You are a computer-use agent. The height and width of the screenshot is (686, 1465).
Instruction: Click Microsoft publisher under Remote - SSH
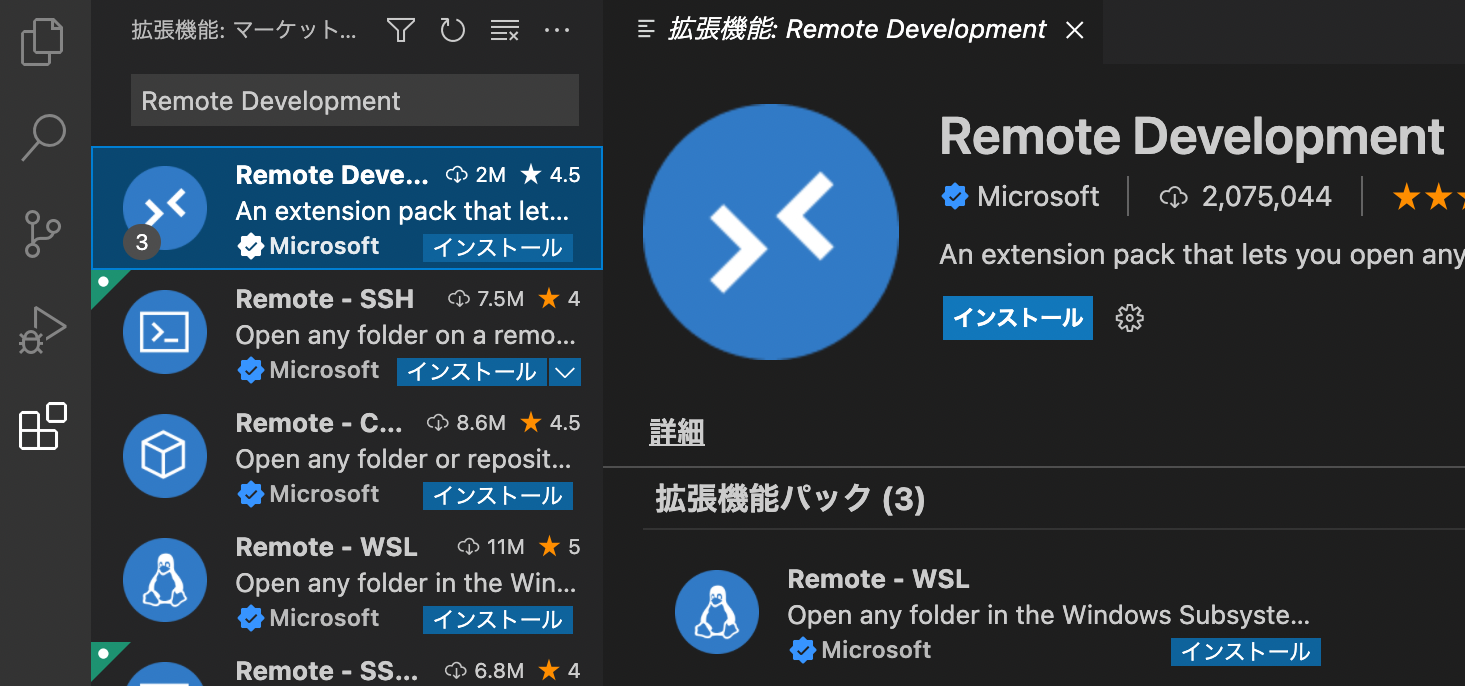point(324,370)
